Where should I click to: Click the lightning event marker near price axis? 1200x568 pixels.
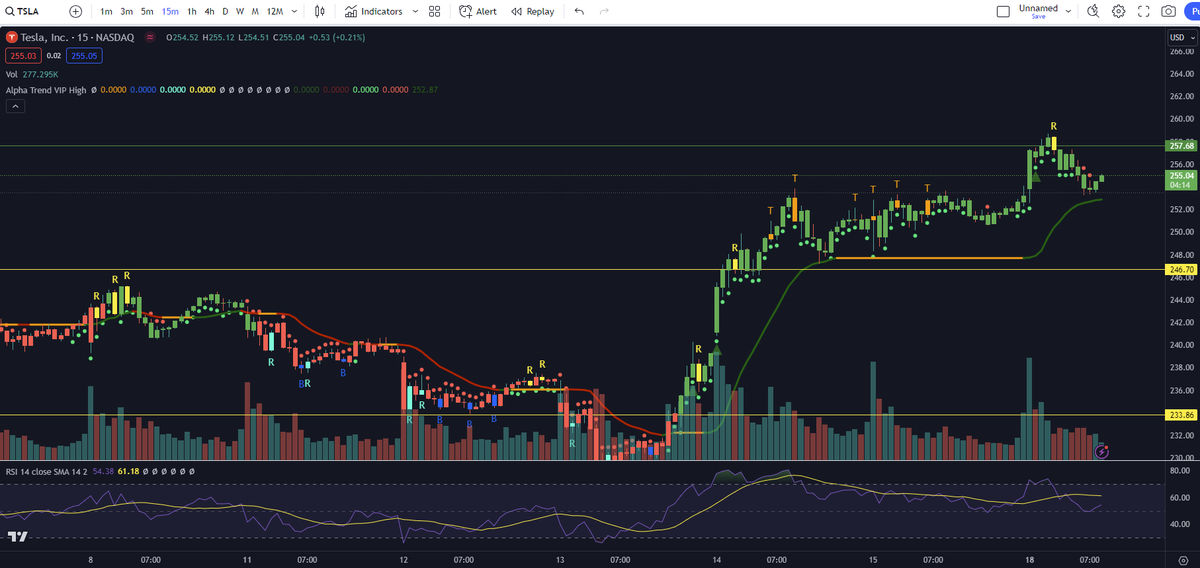(x=1102, y=452)
